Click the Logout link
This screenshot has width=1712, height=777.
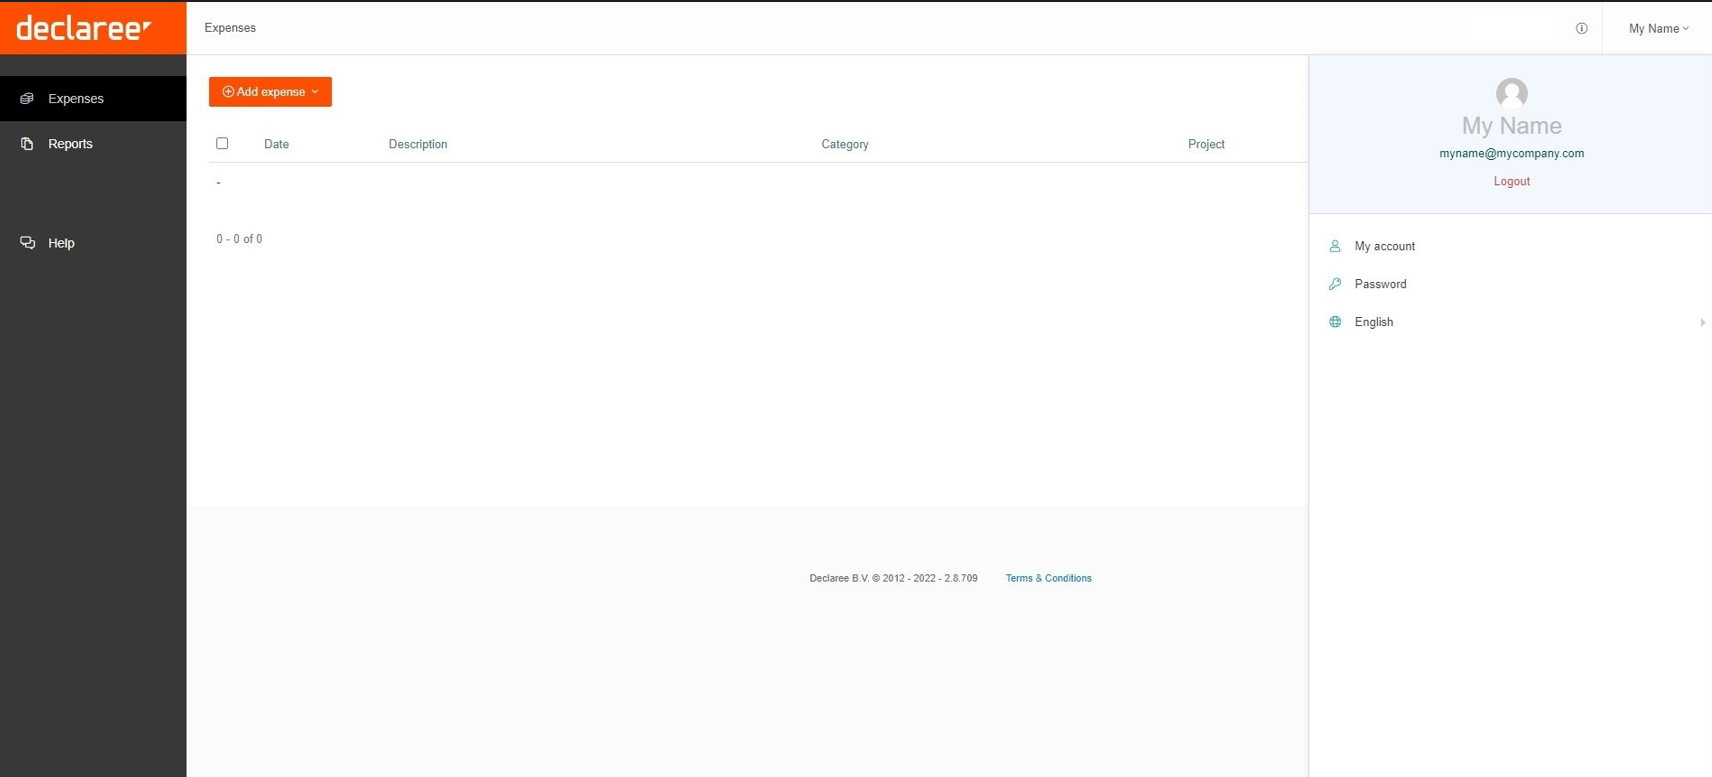(x=1511, y=181)
